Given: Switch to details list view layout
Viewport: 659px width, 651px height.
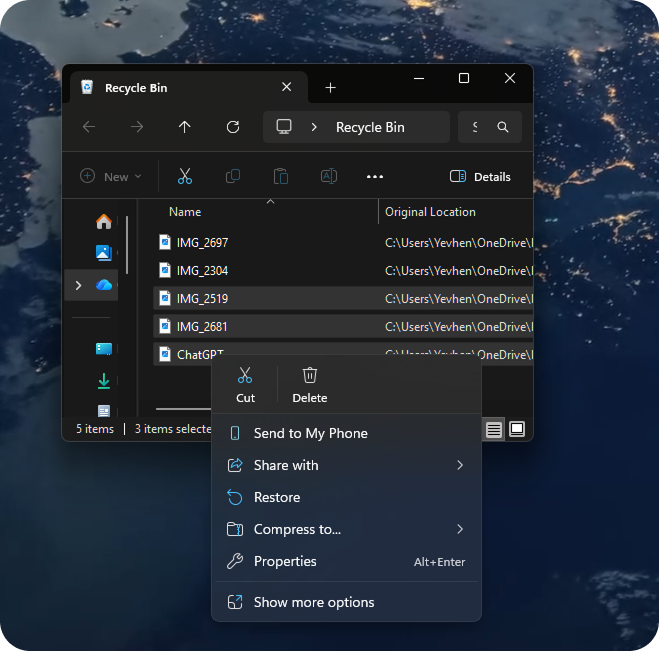Looking at the screenshot, I should point(494,429).
